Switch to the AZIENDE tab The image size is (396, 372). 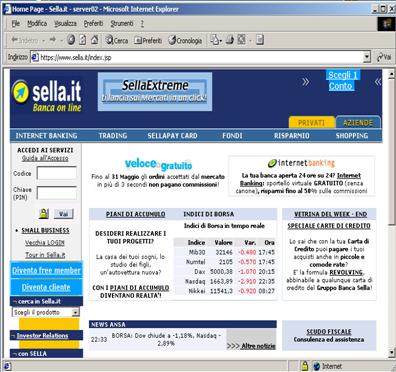pos(358,122)
